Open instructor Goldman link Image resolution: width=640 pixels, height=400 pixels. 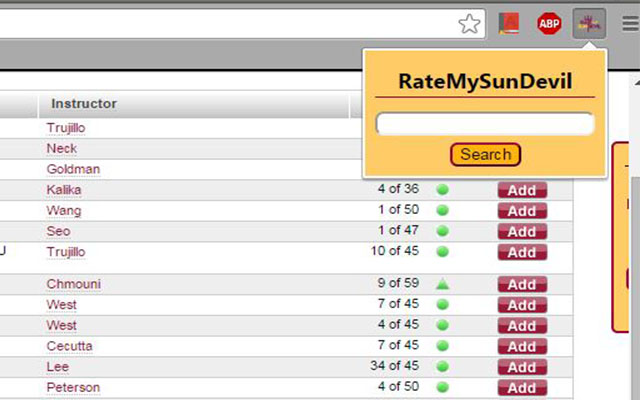73,169
